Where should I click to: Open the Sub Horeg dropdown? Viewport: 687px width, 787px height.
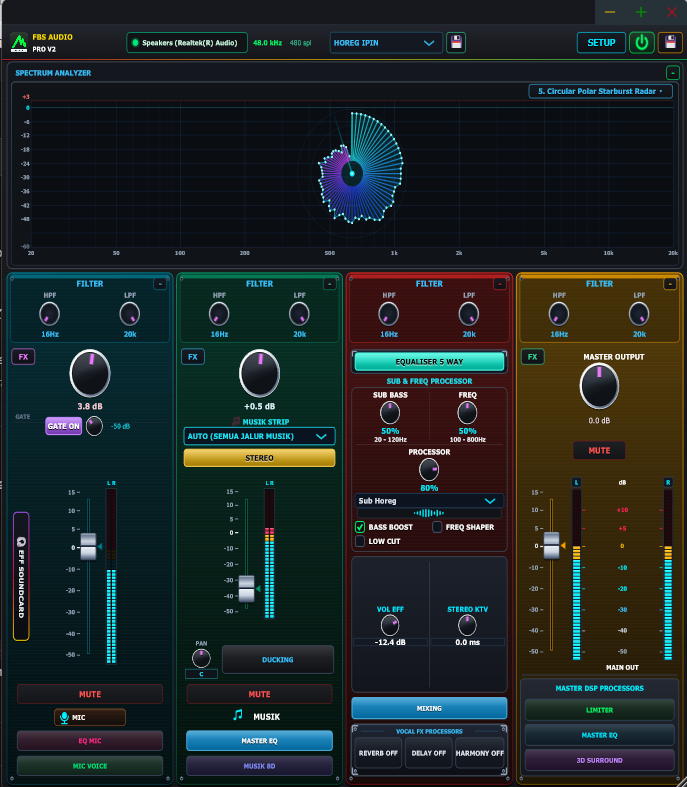(x=429, y=501)
